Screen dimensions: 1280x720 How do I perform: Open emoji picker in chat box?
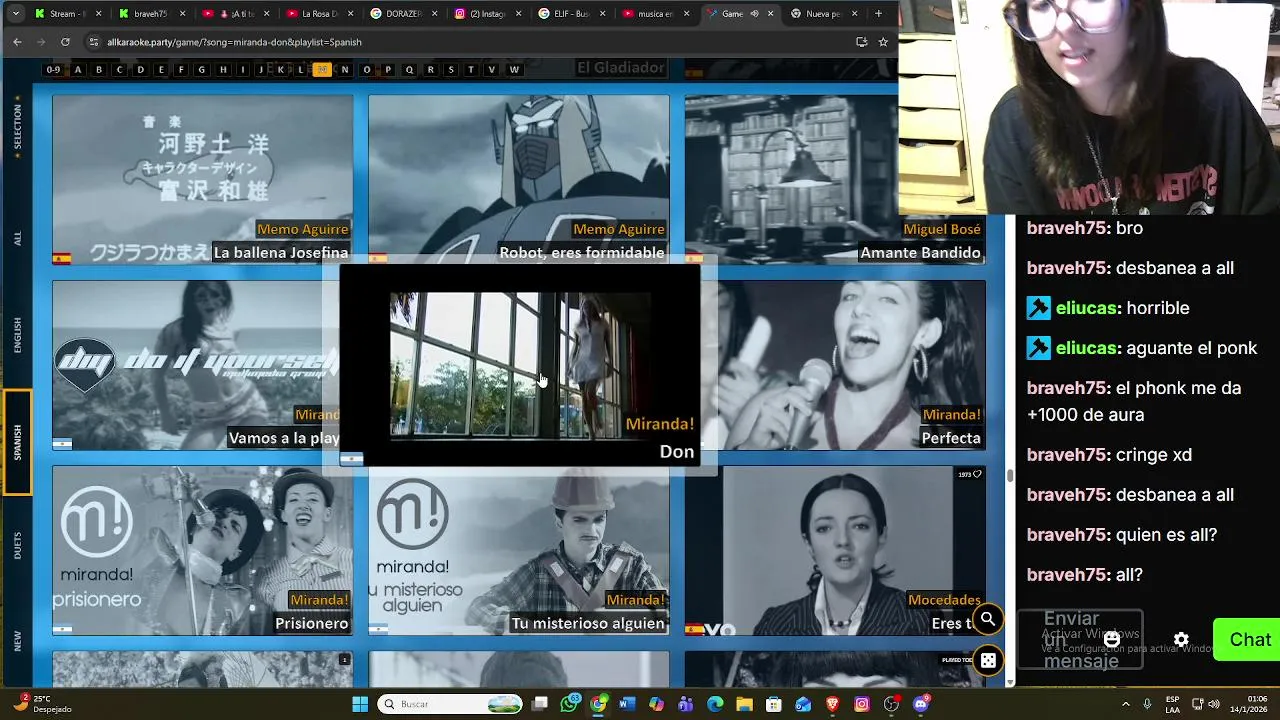[x=1112, y=640]
